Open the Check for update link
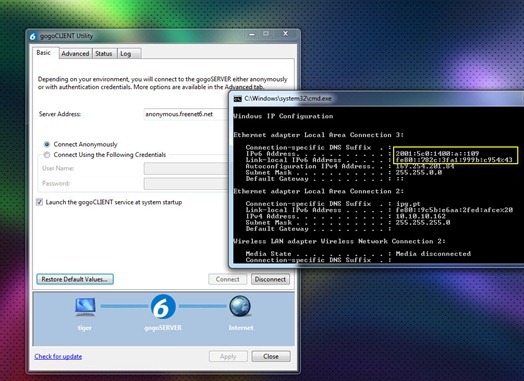 pos(58,356)
